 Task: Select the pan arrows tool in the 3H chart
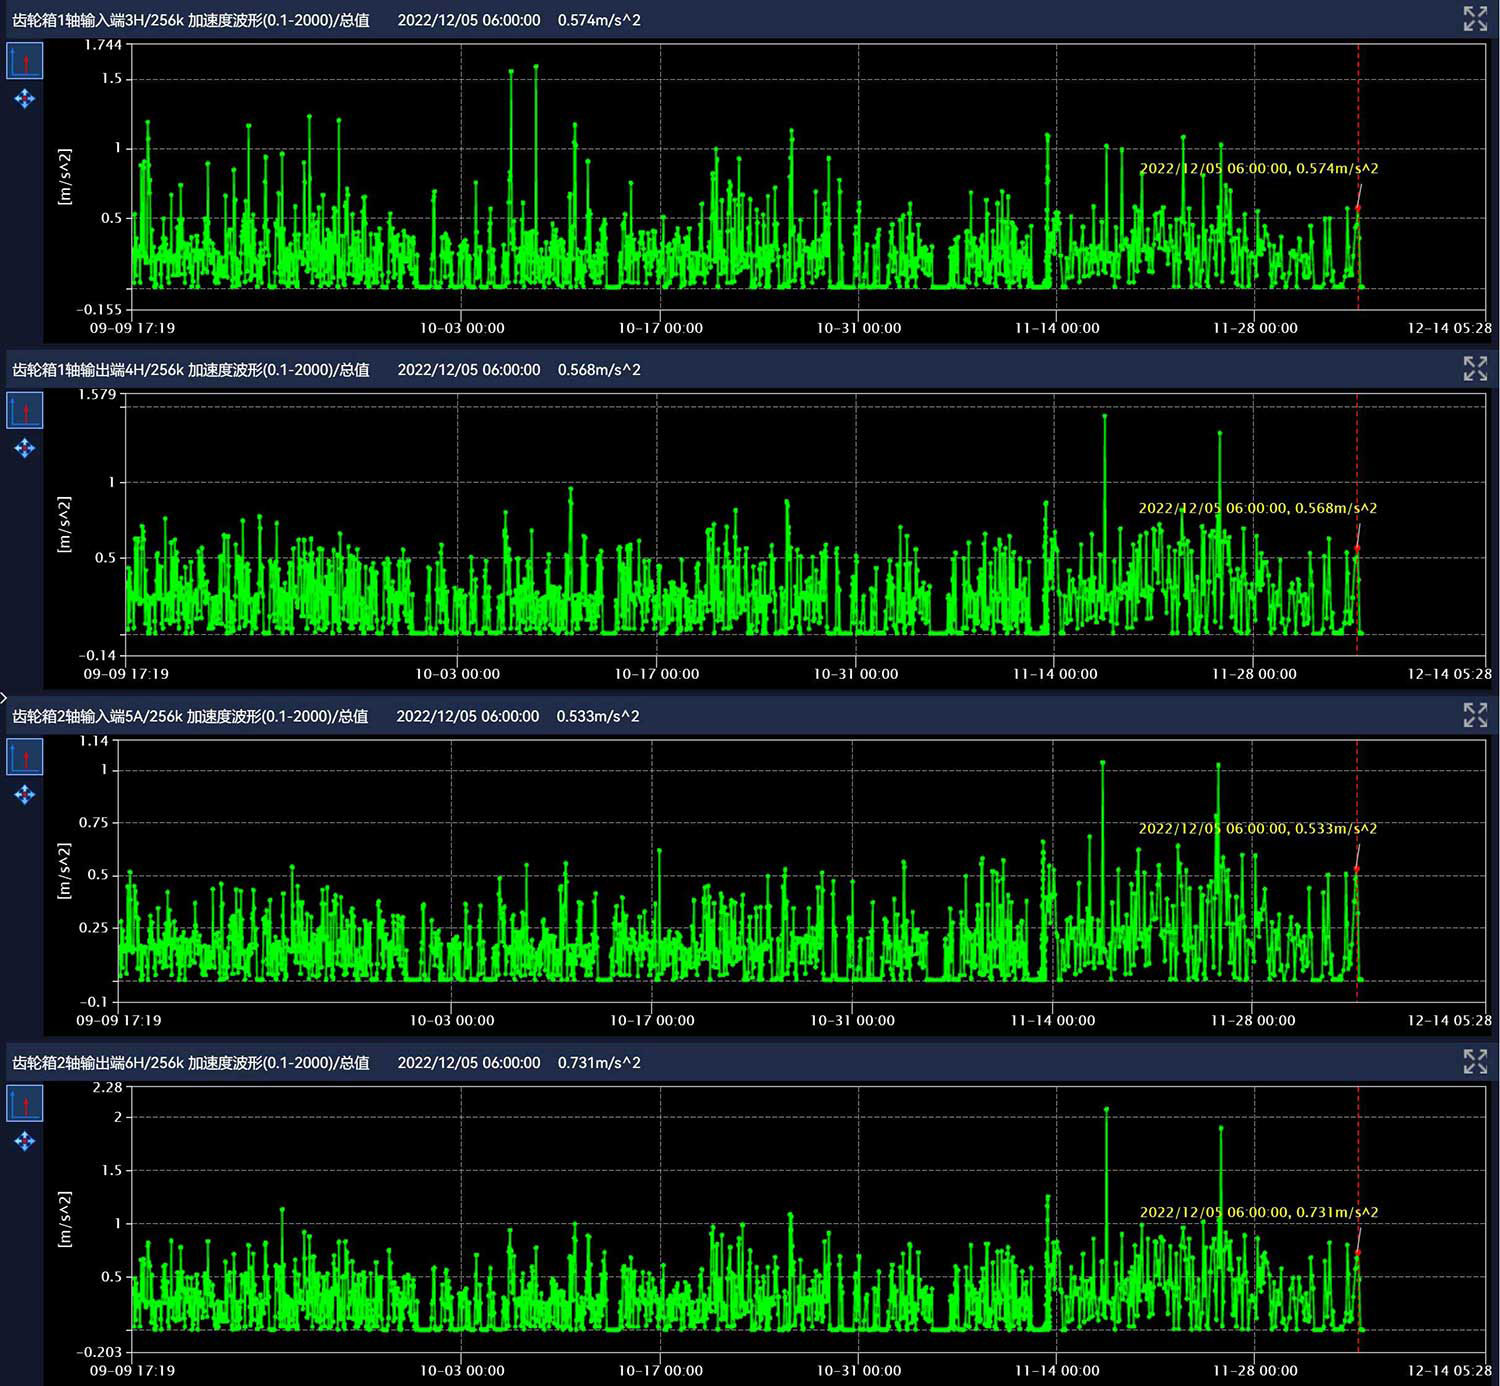(x=25, y=99)
